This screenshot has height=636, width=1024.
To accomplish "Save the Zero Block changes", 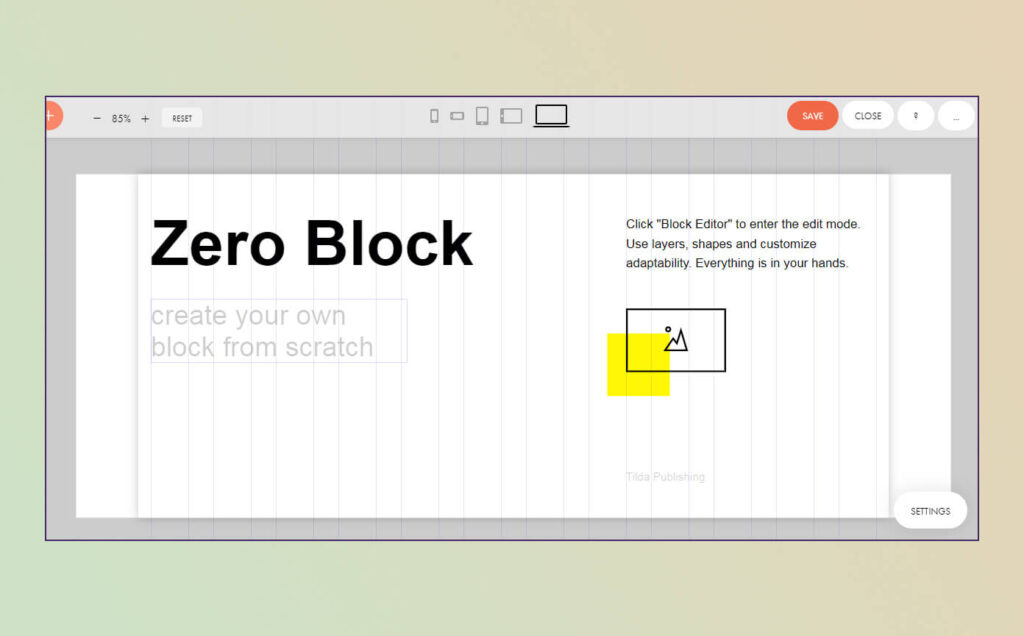I will (x=812, y=116).
